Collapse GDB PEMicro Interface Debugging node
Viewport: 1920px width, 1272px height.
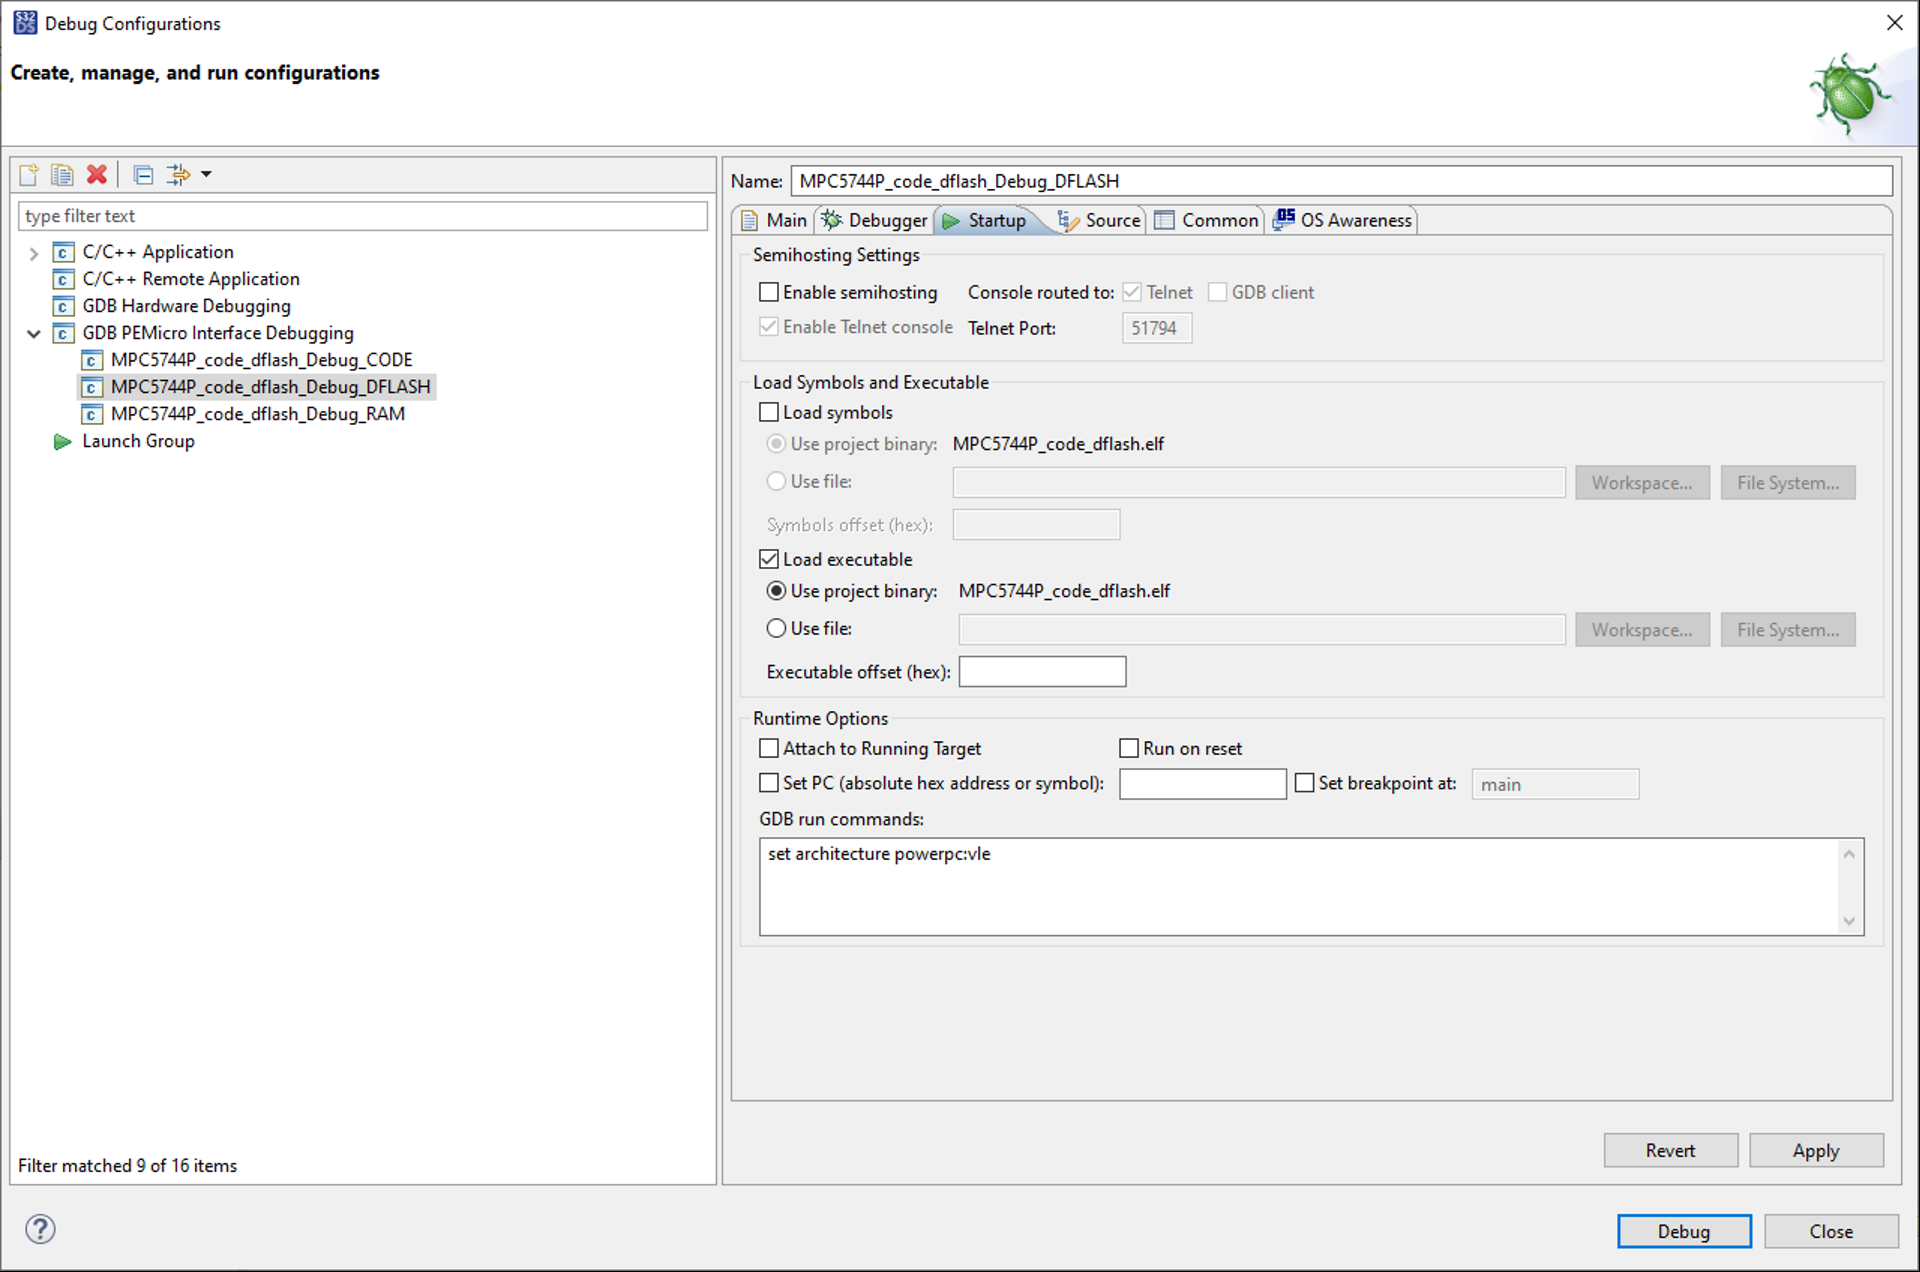click(34, 333)
